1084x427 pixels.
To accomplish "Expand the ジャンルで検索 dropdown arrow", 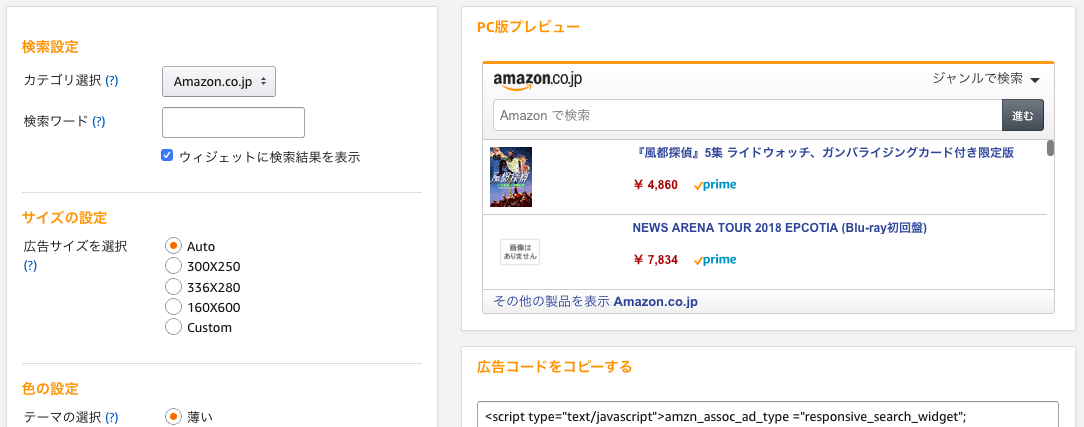I will coord(1035,80).
